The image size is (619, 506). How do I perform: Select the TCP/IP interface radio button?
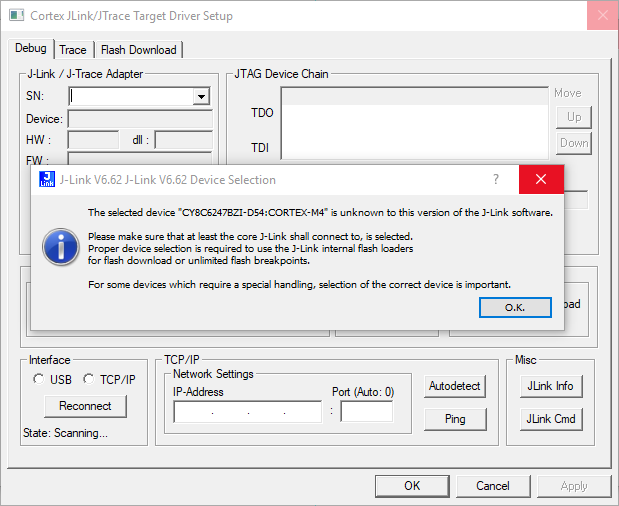[x=88, y=379]
